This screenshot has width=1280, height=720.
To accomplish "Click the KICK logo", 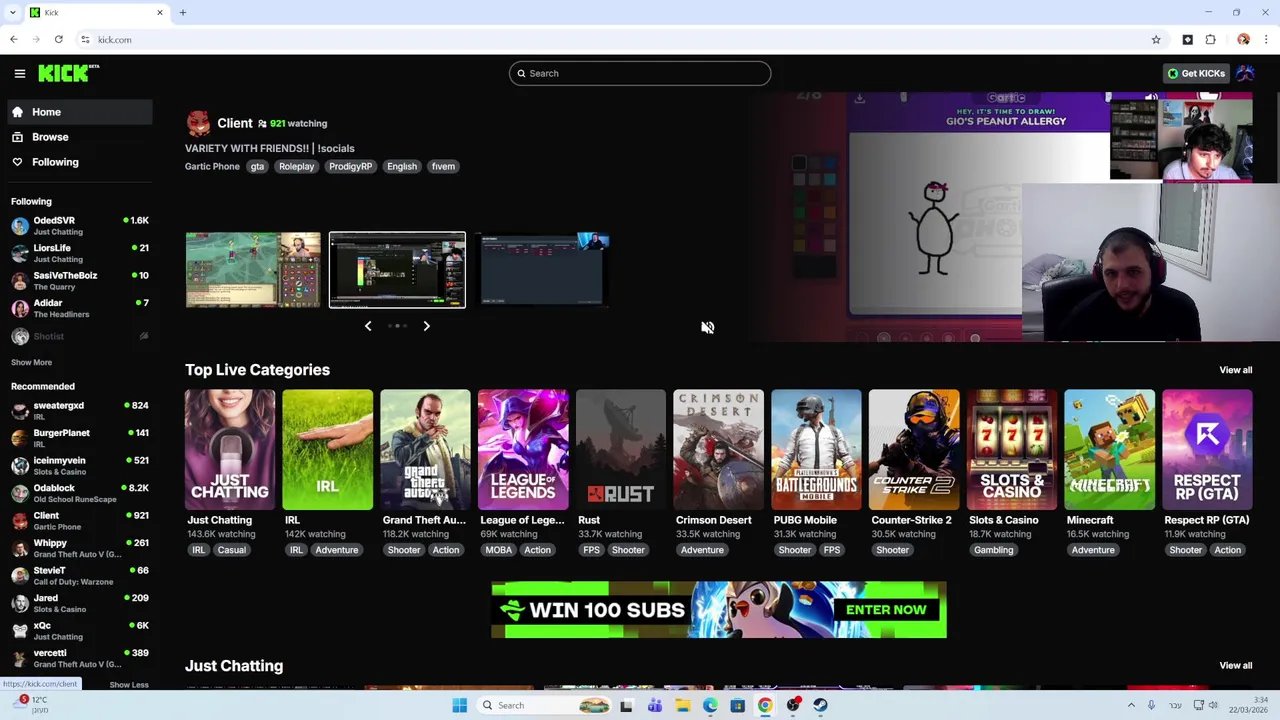I will tap(68, 73).
